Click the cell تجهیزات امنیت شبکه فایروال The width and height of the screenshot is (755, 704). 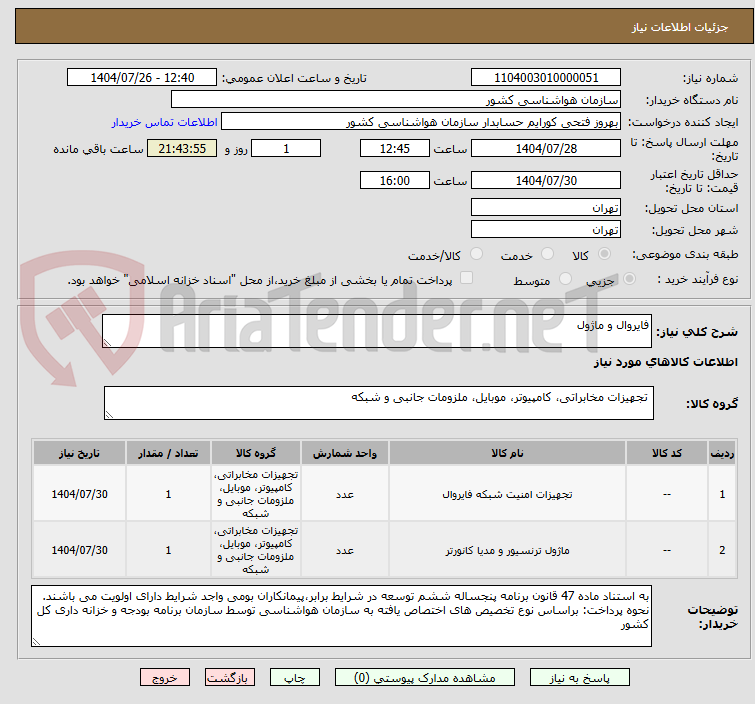507,494
